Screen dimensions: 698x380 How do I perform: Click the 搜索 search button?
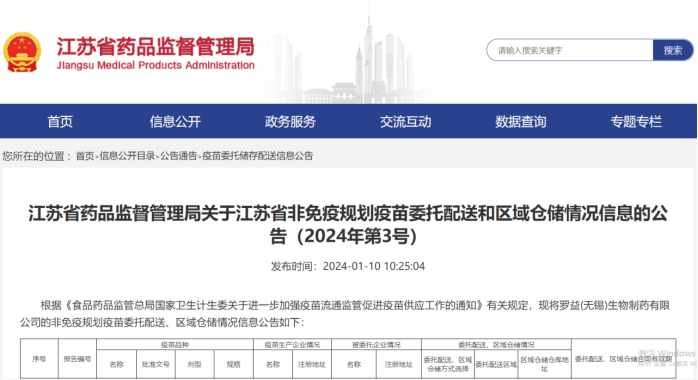673,50
